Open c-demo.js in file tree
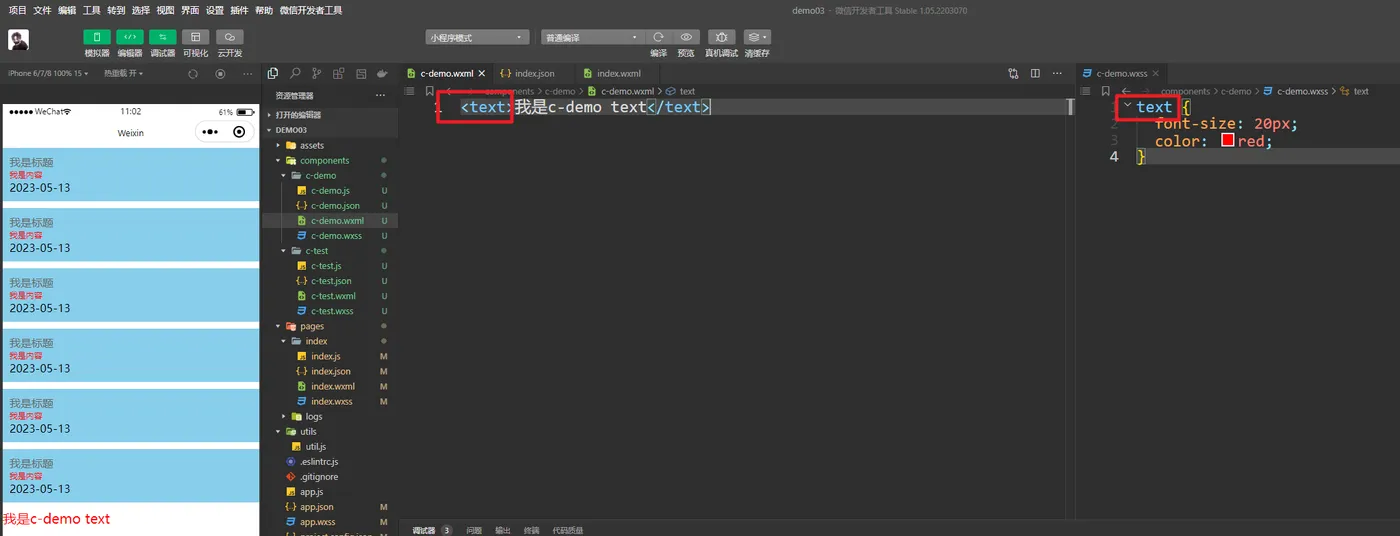This screenshot has width=1400, height=536. (x=330, y=190)
